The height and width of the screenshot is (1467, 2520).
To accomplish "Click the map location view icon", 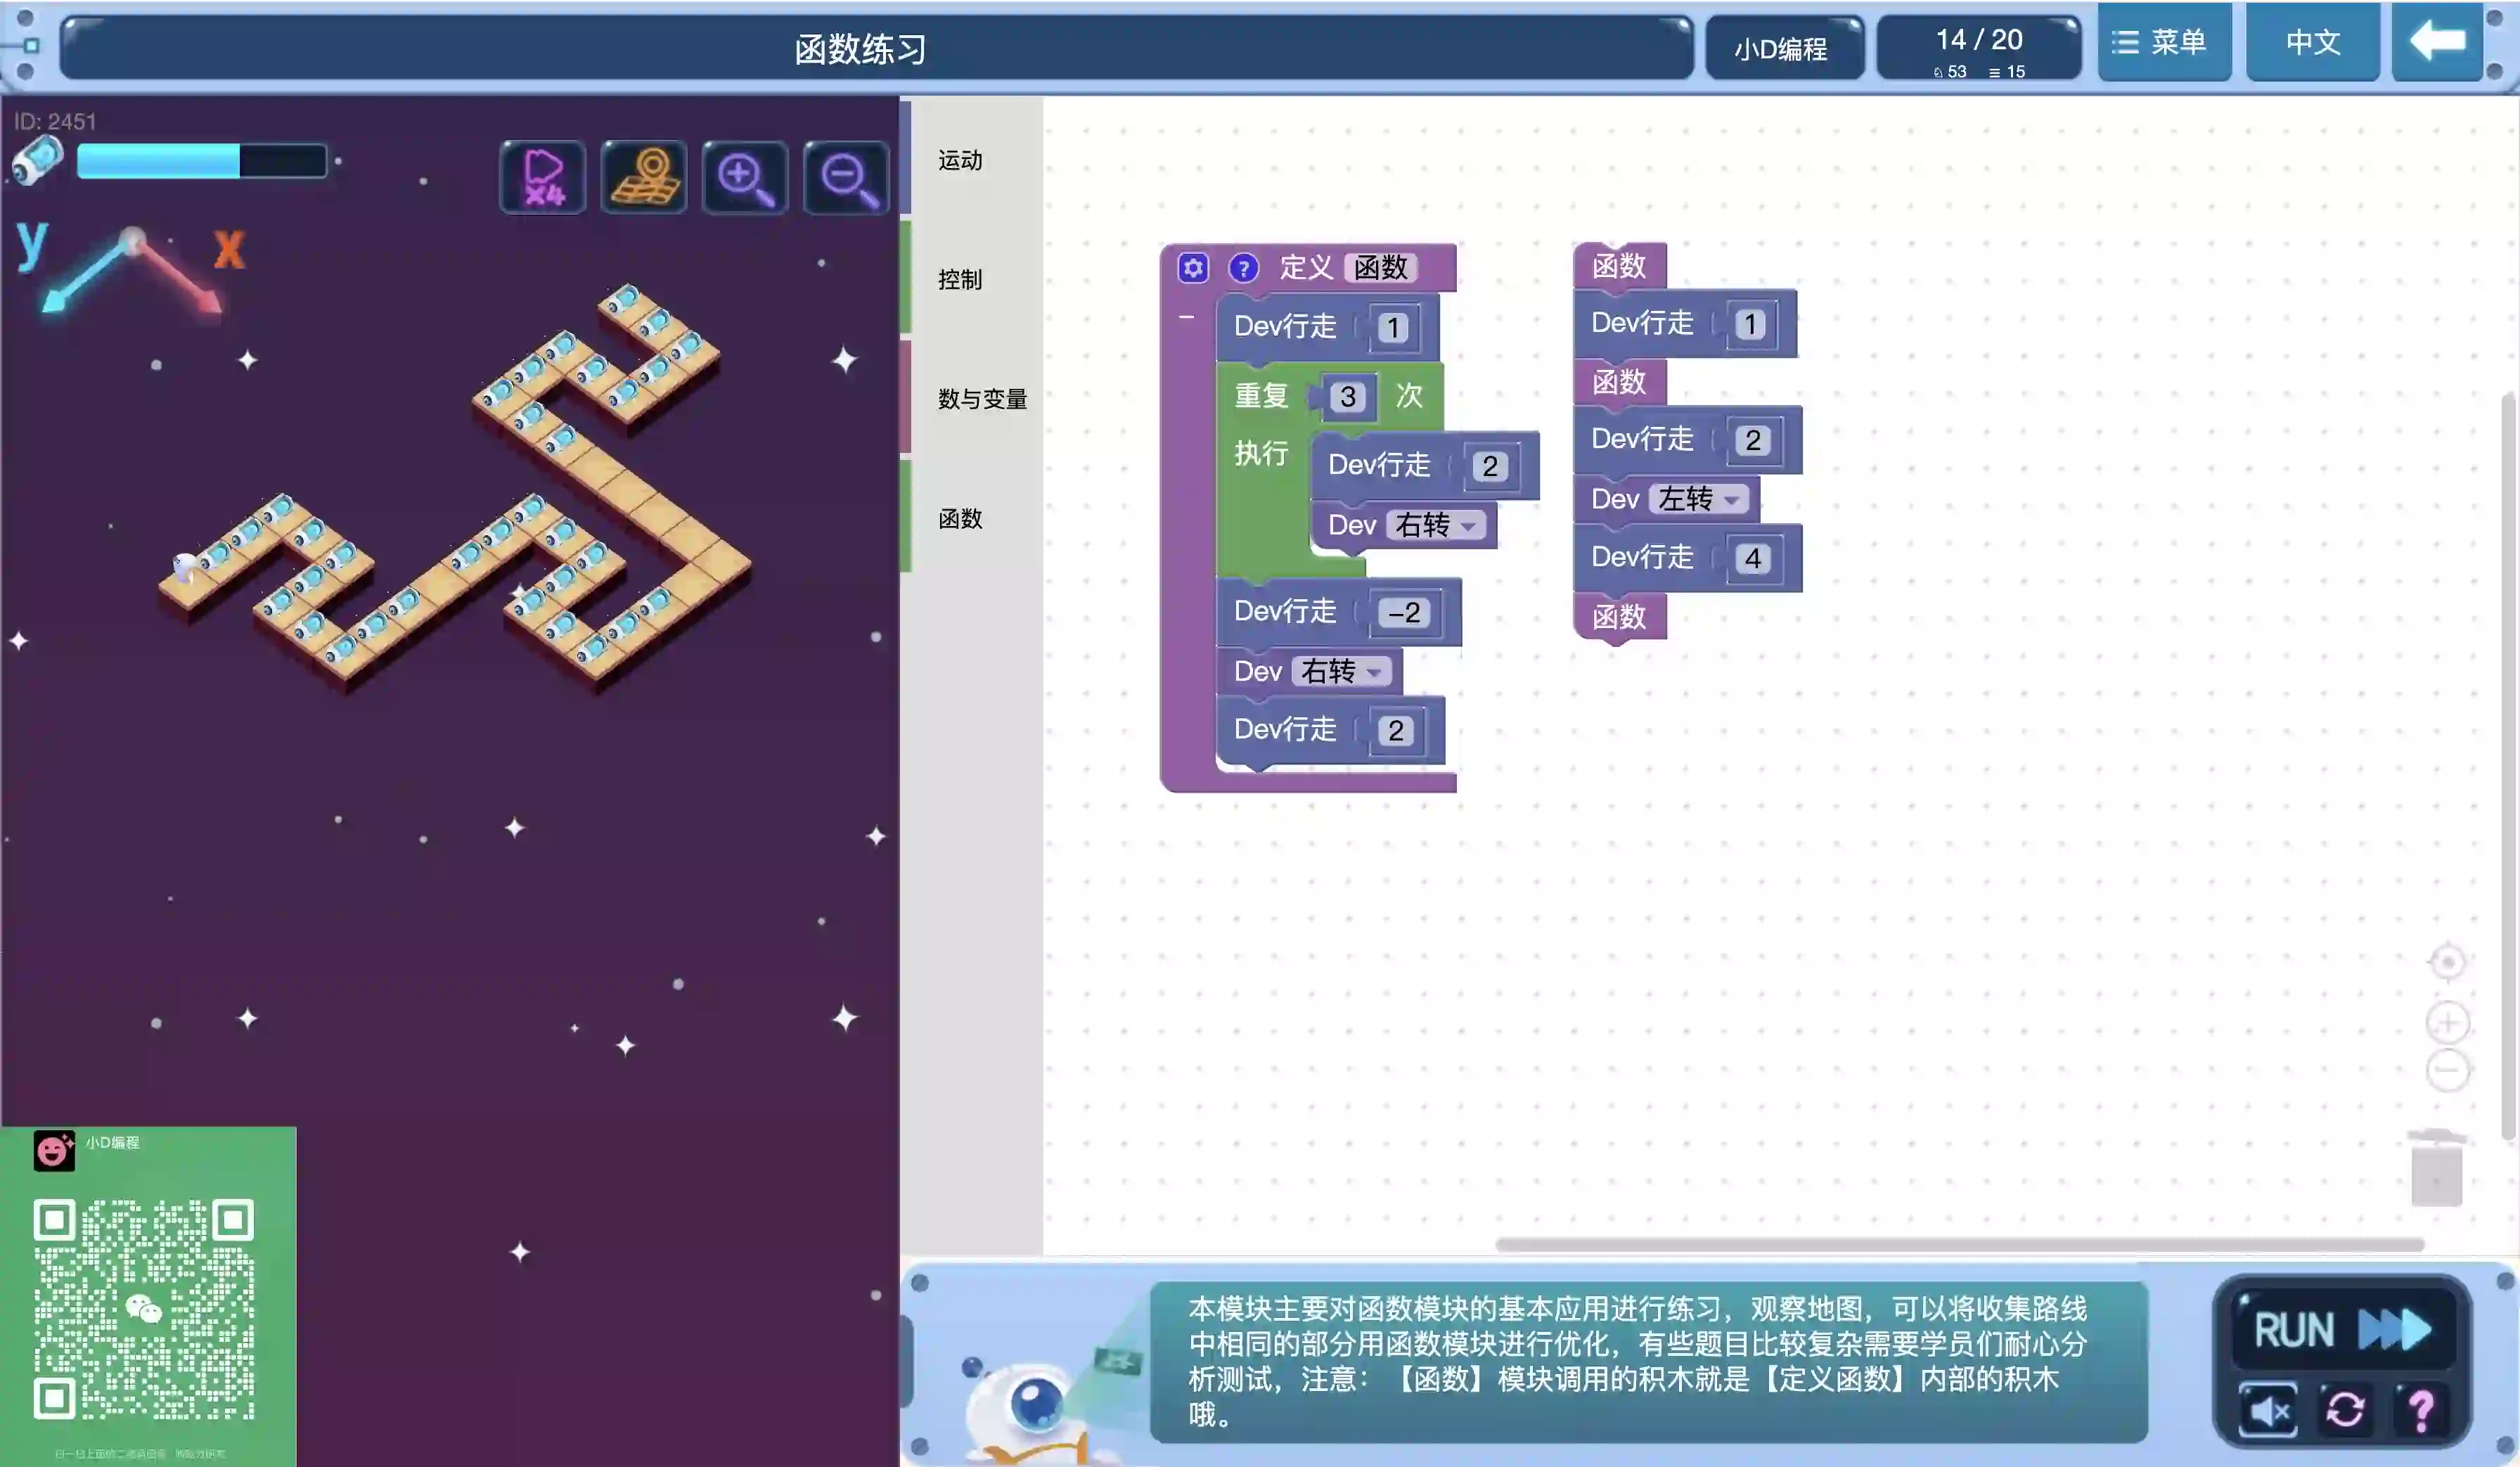I will (x=645, y=177).
